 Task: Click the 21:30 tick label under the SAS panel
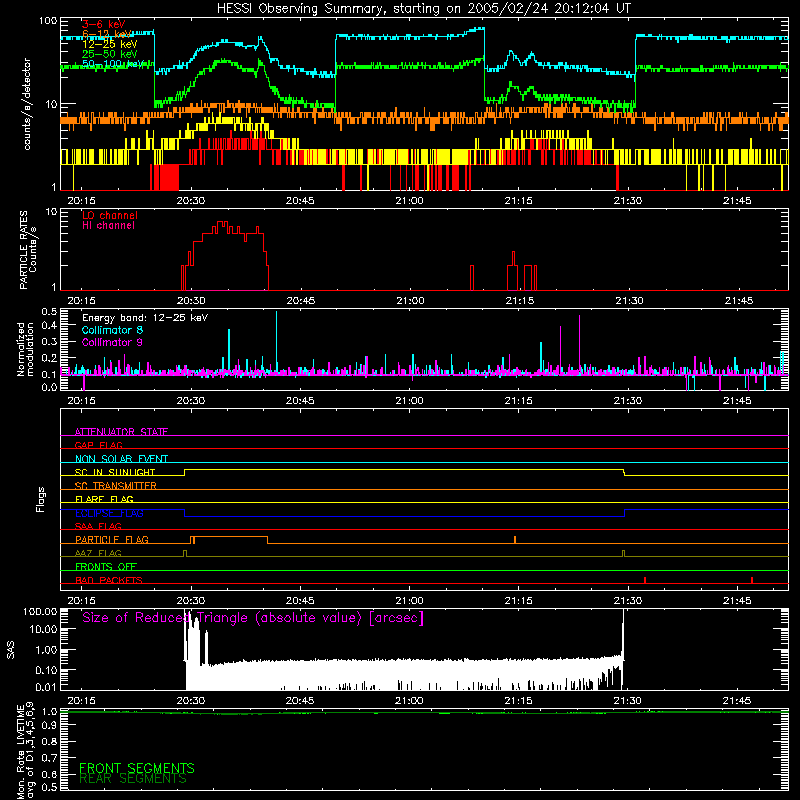tap(628, 701)
